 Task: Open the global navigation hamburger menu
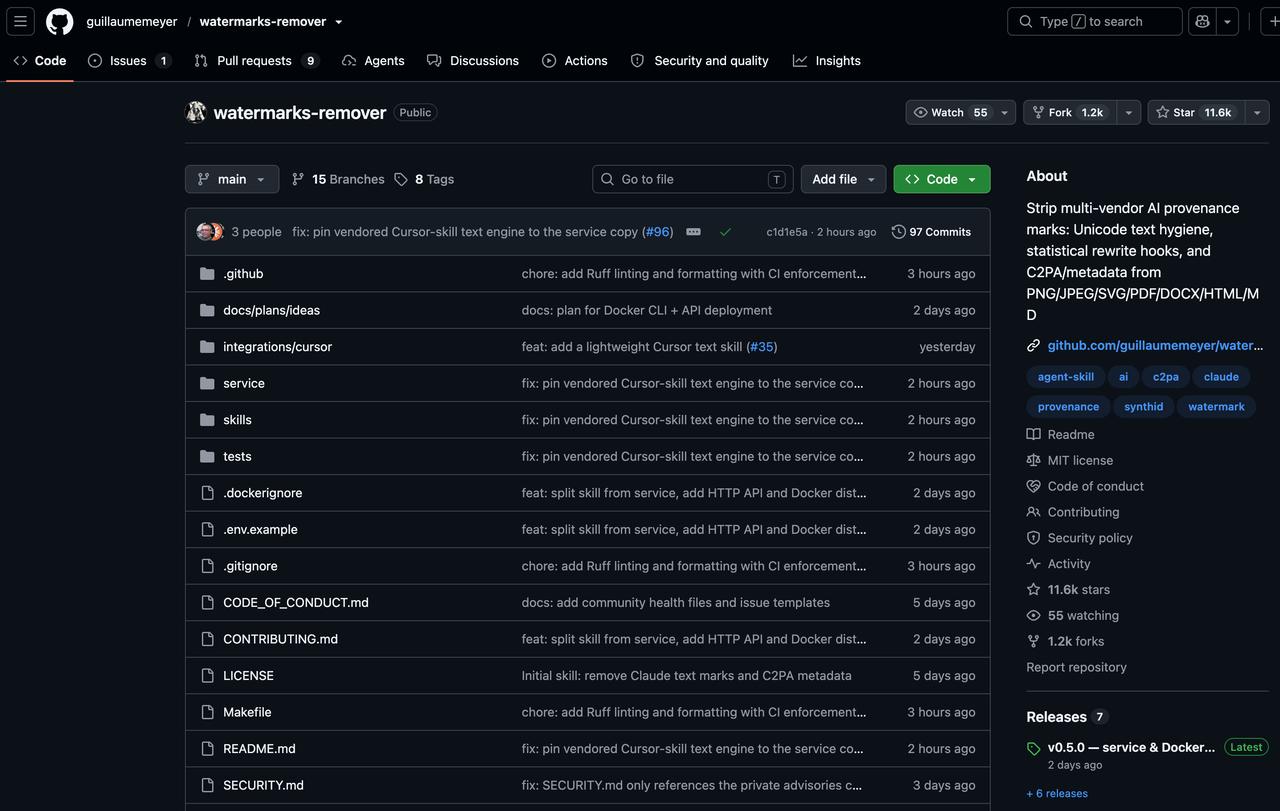20,21
